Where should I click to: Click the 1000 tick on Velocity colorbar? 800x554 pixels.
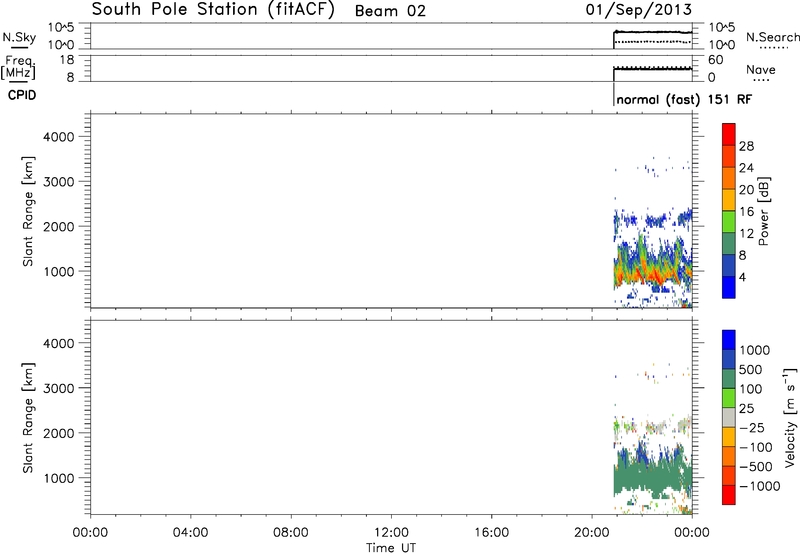[755, 350]
